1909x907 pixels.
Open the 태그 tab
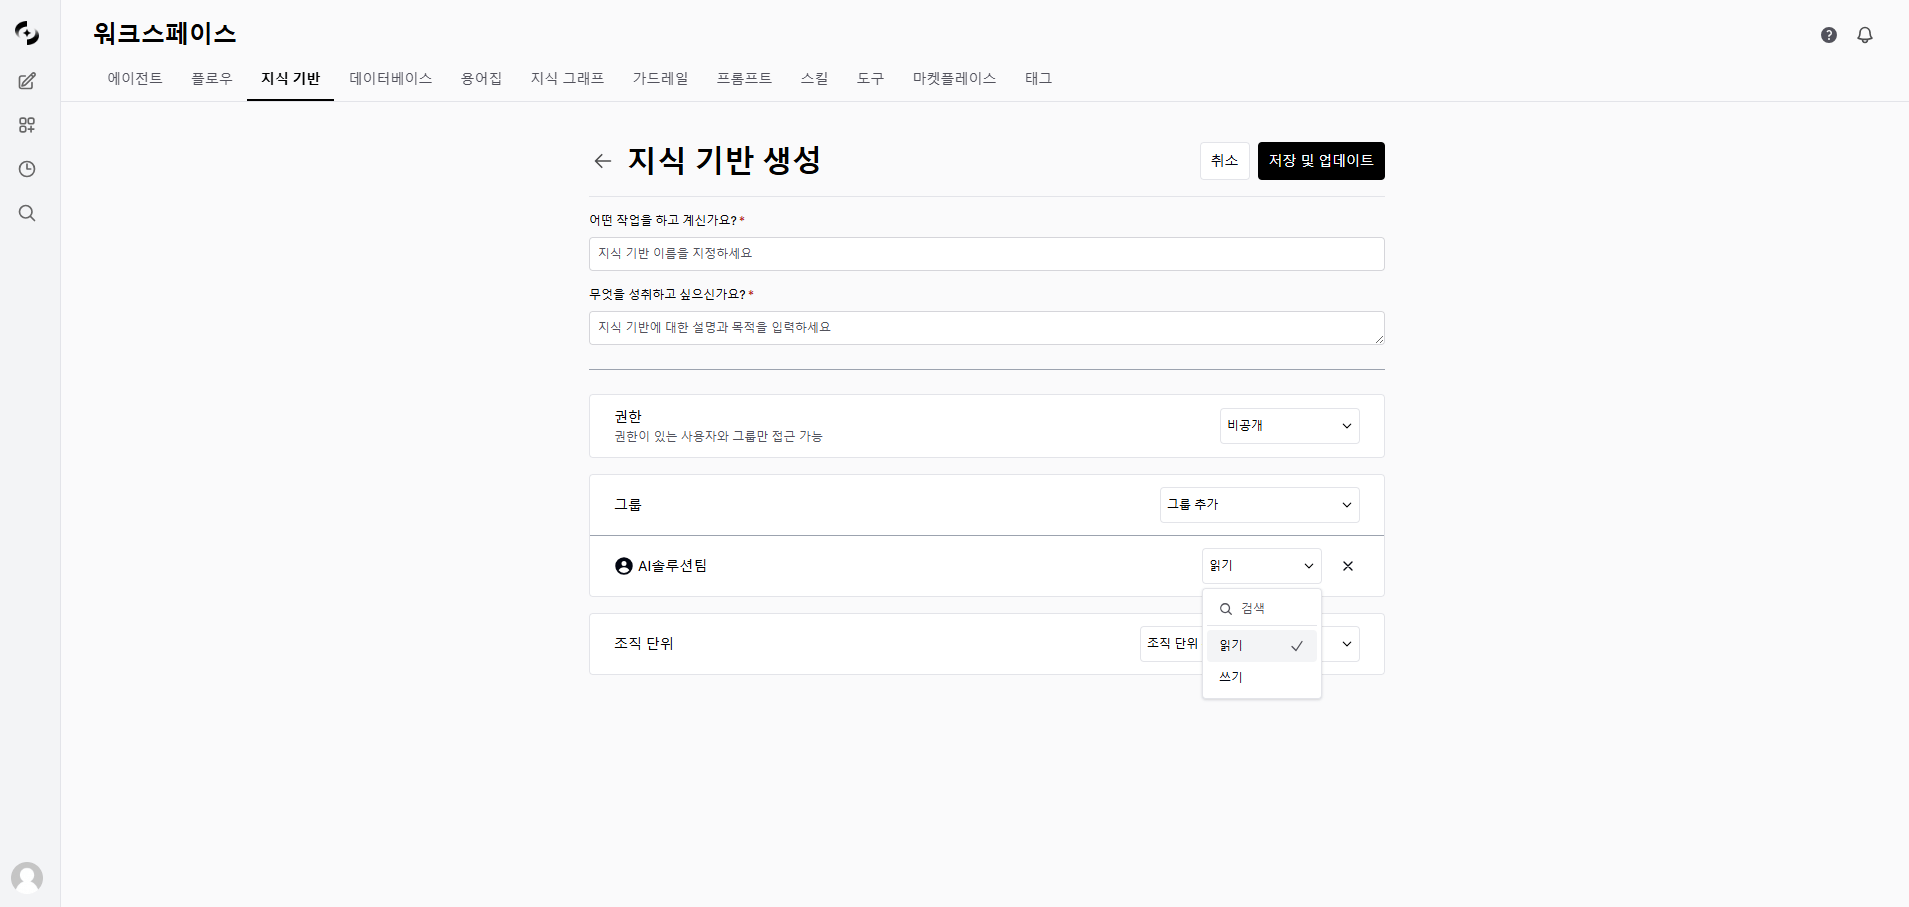tap(1038, 78)
